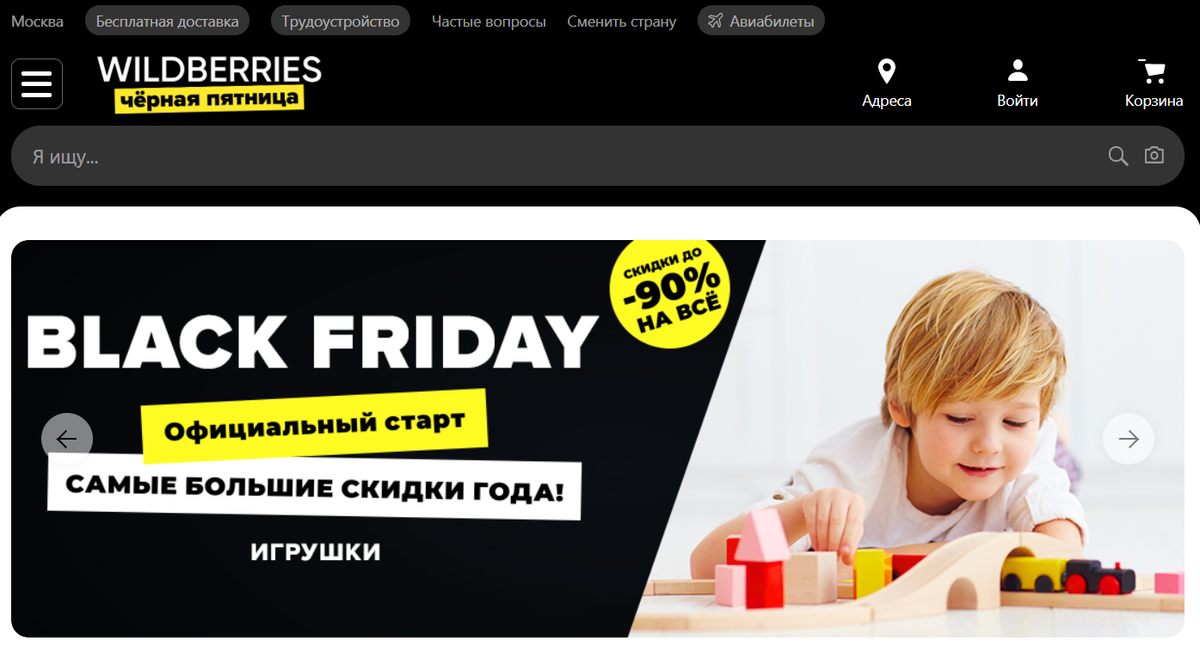The height and width of the screenshot is (653, 1200).
Task: Go to previous banner slide arrow
Action: point(67,439)
